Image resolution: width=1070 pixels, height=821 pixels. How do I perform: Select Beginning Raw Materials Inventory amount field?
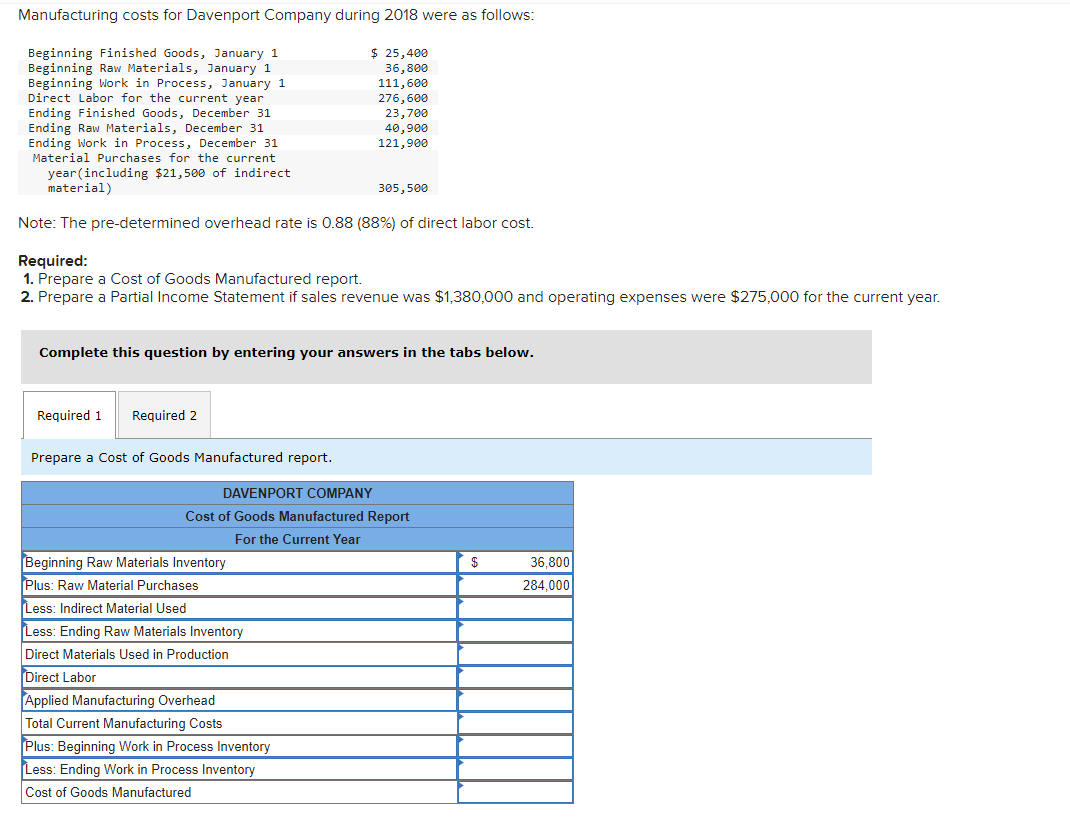point(515,562)
